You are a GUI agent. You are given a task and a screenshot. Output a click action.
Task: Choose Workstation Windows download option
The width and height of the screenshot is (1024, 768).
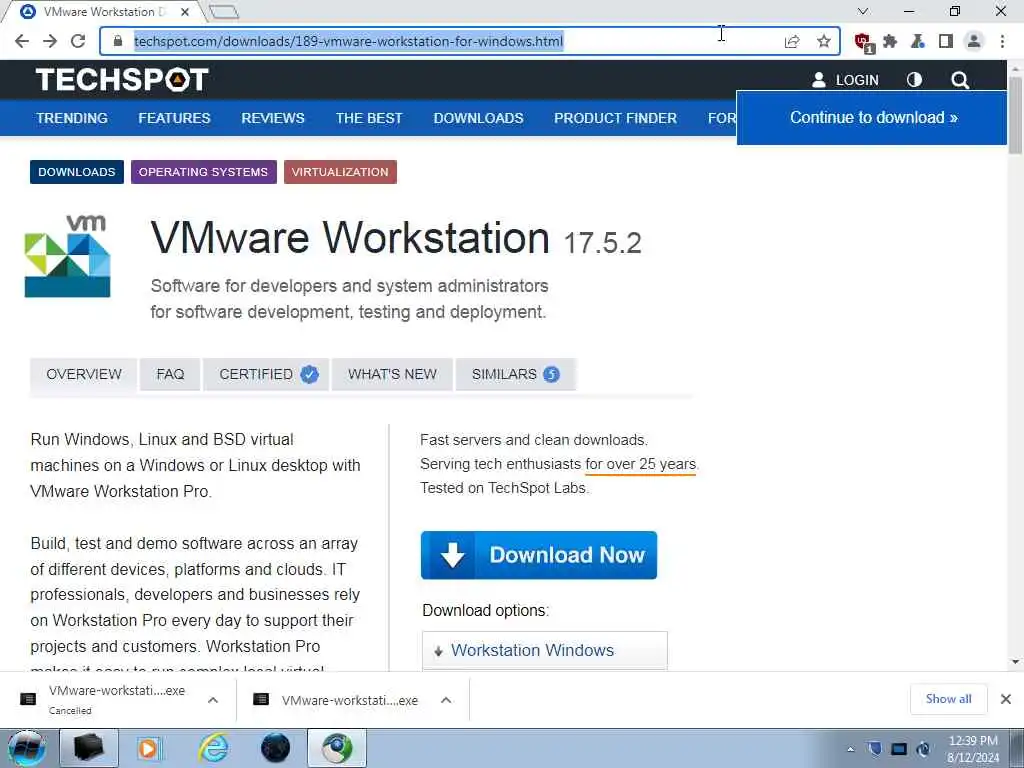point(545,650)
